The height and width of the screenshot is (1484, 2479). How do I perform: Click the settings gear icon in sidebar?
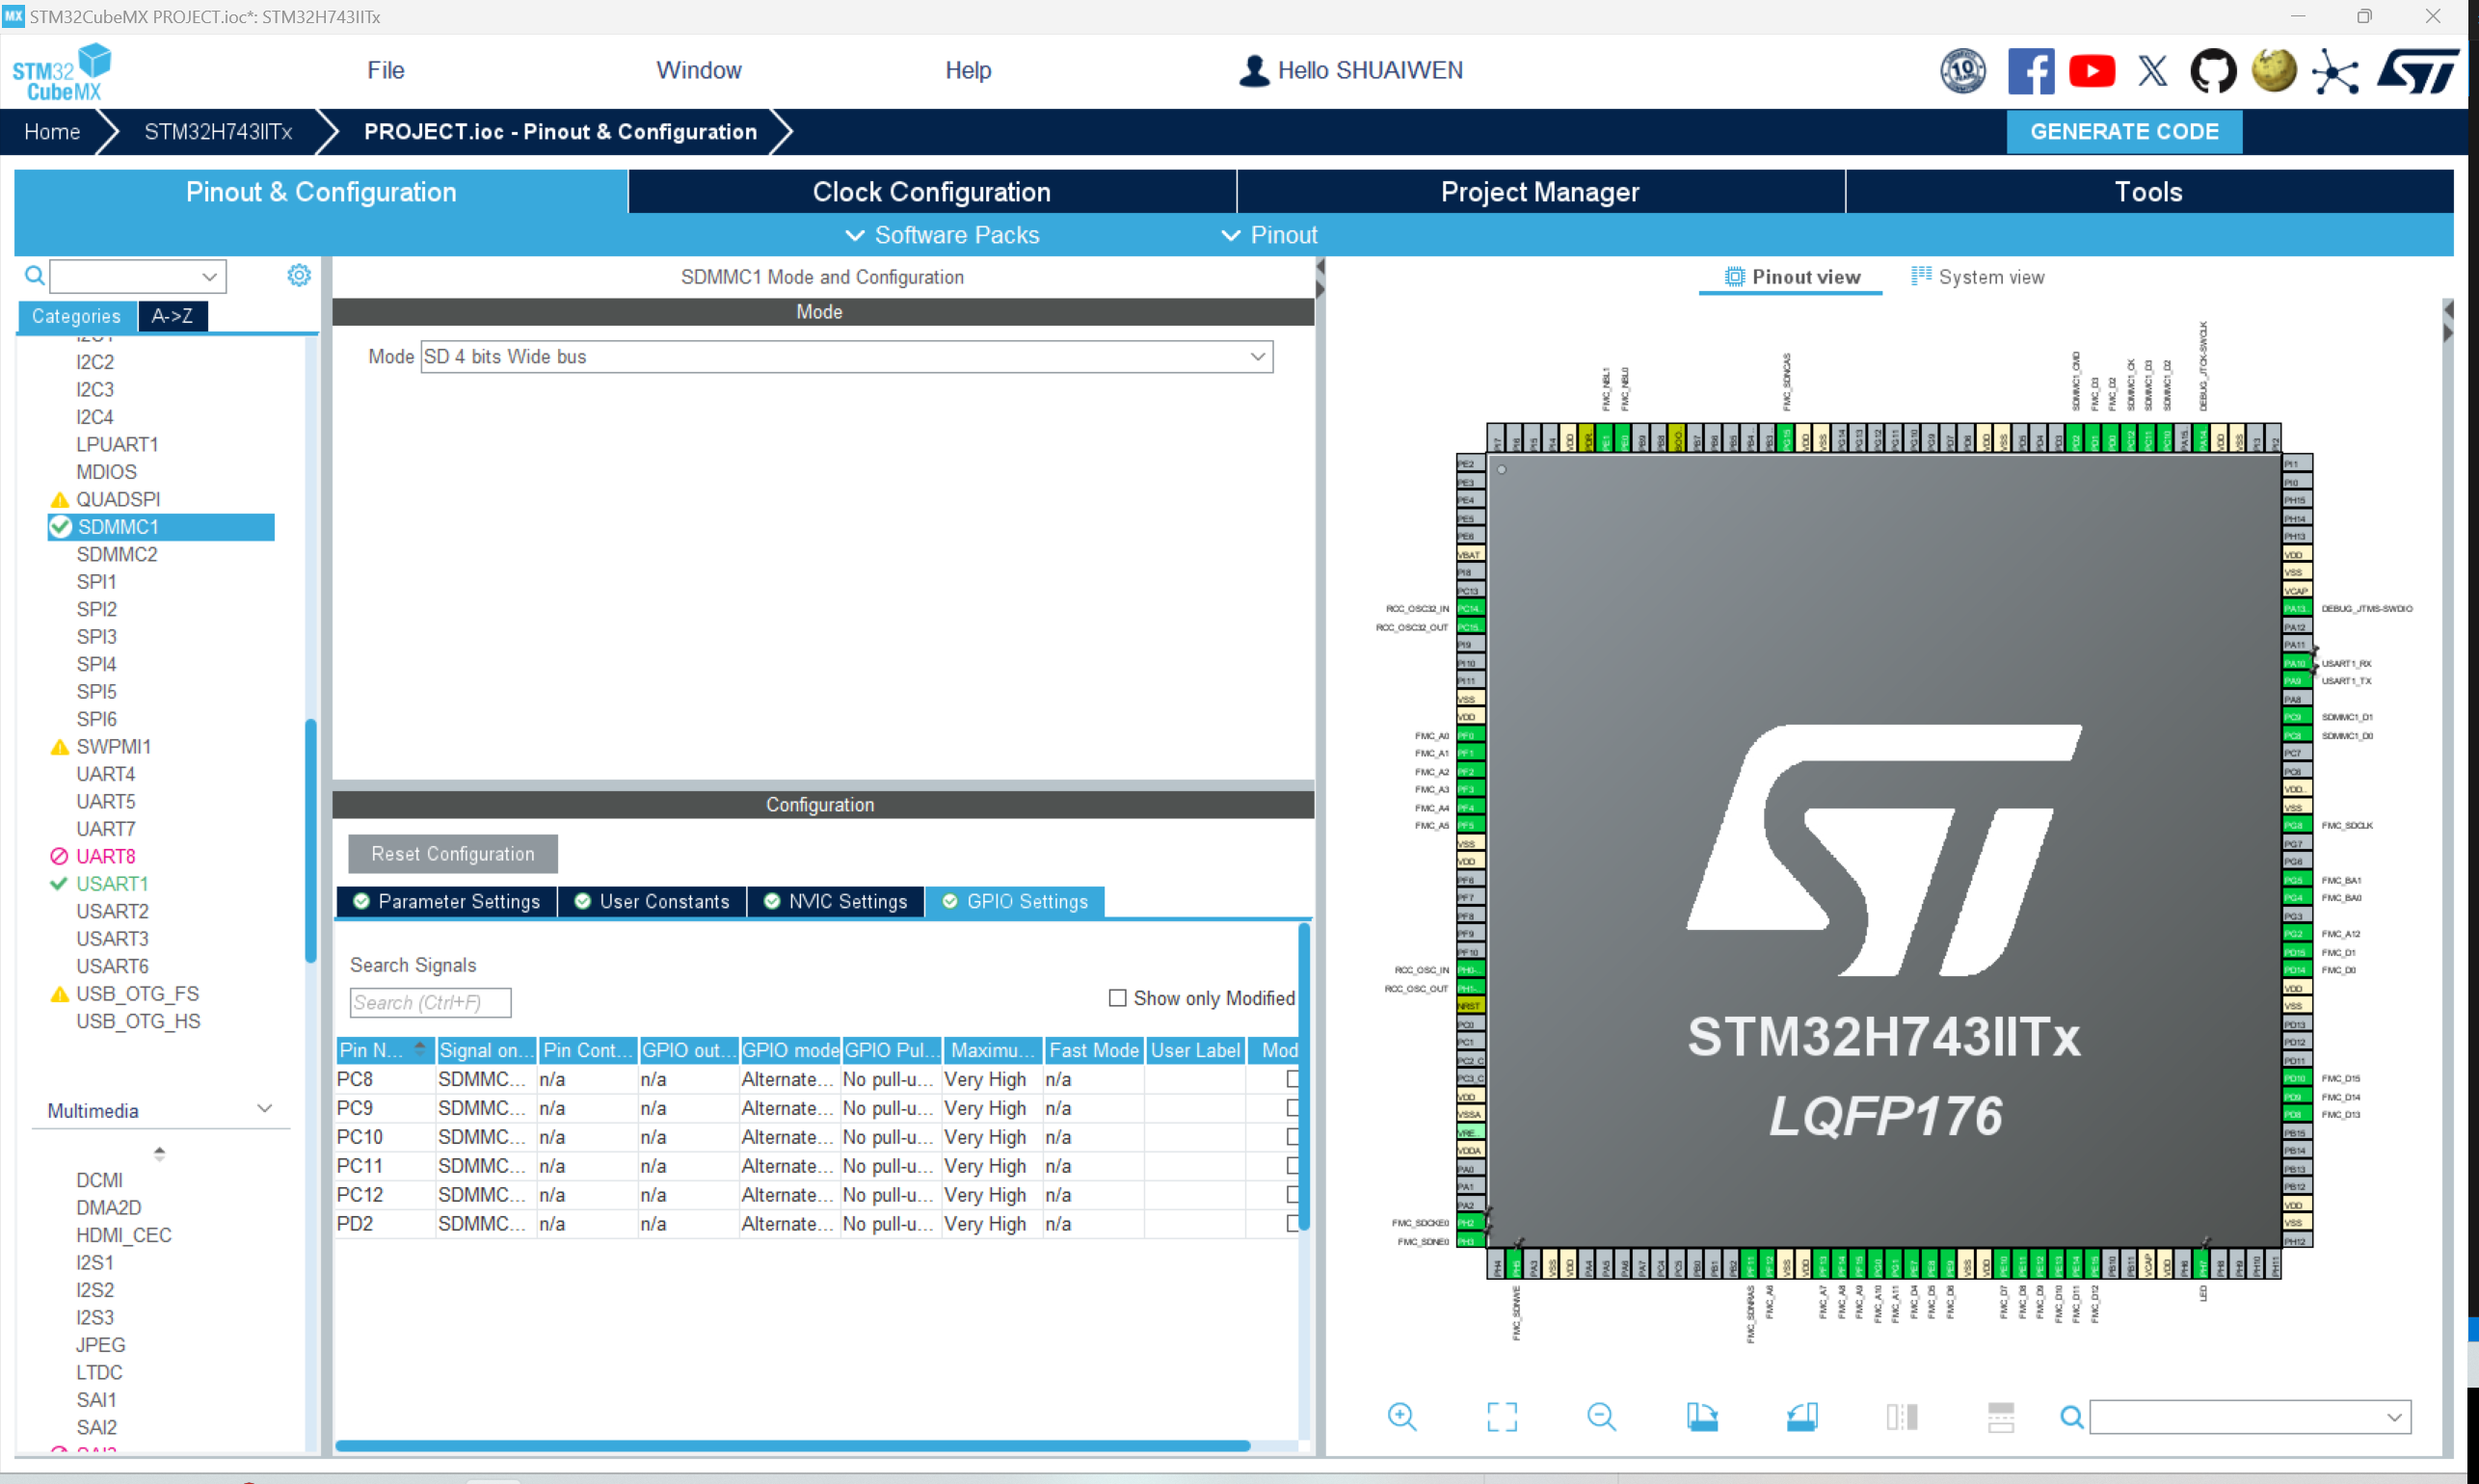[299, 276]
